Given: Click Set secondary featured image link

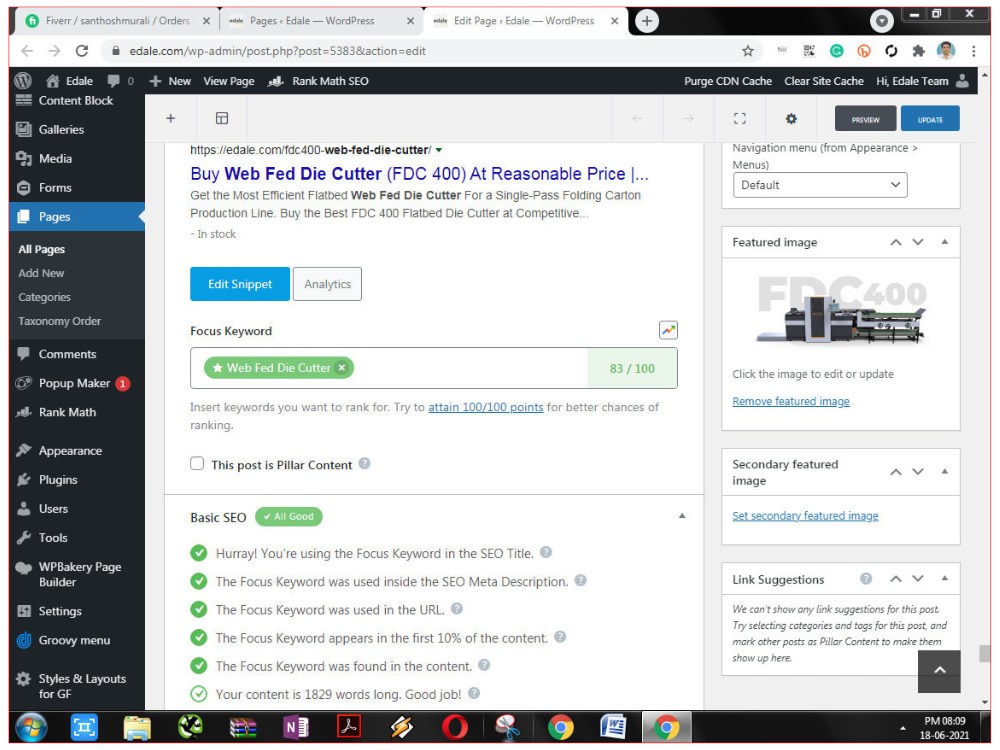Looking at the screenshot, I should 805,515.
